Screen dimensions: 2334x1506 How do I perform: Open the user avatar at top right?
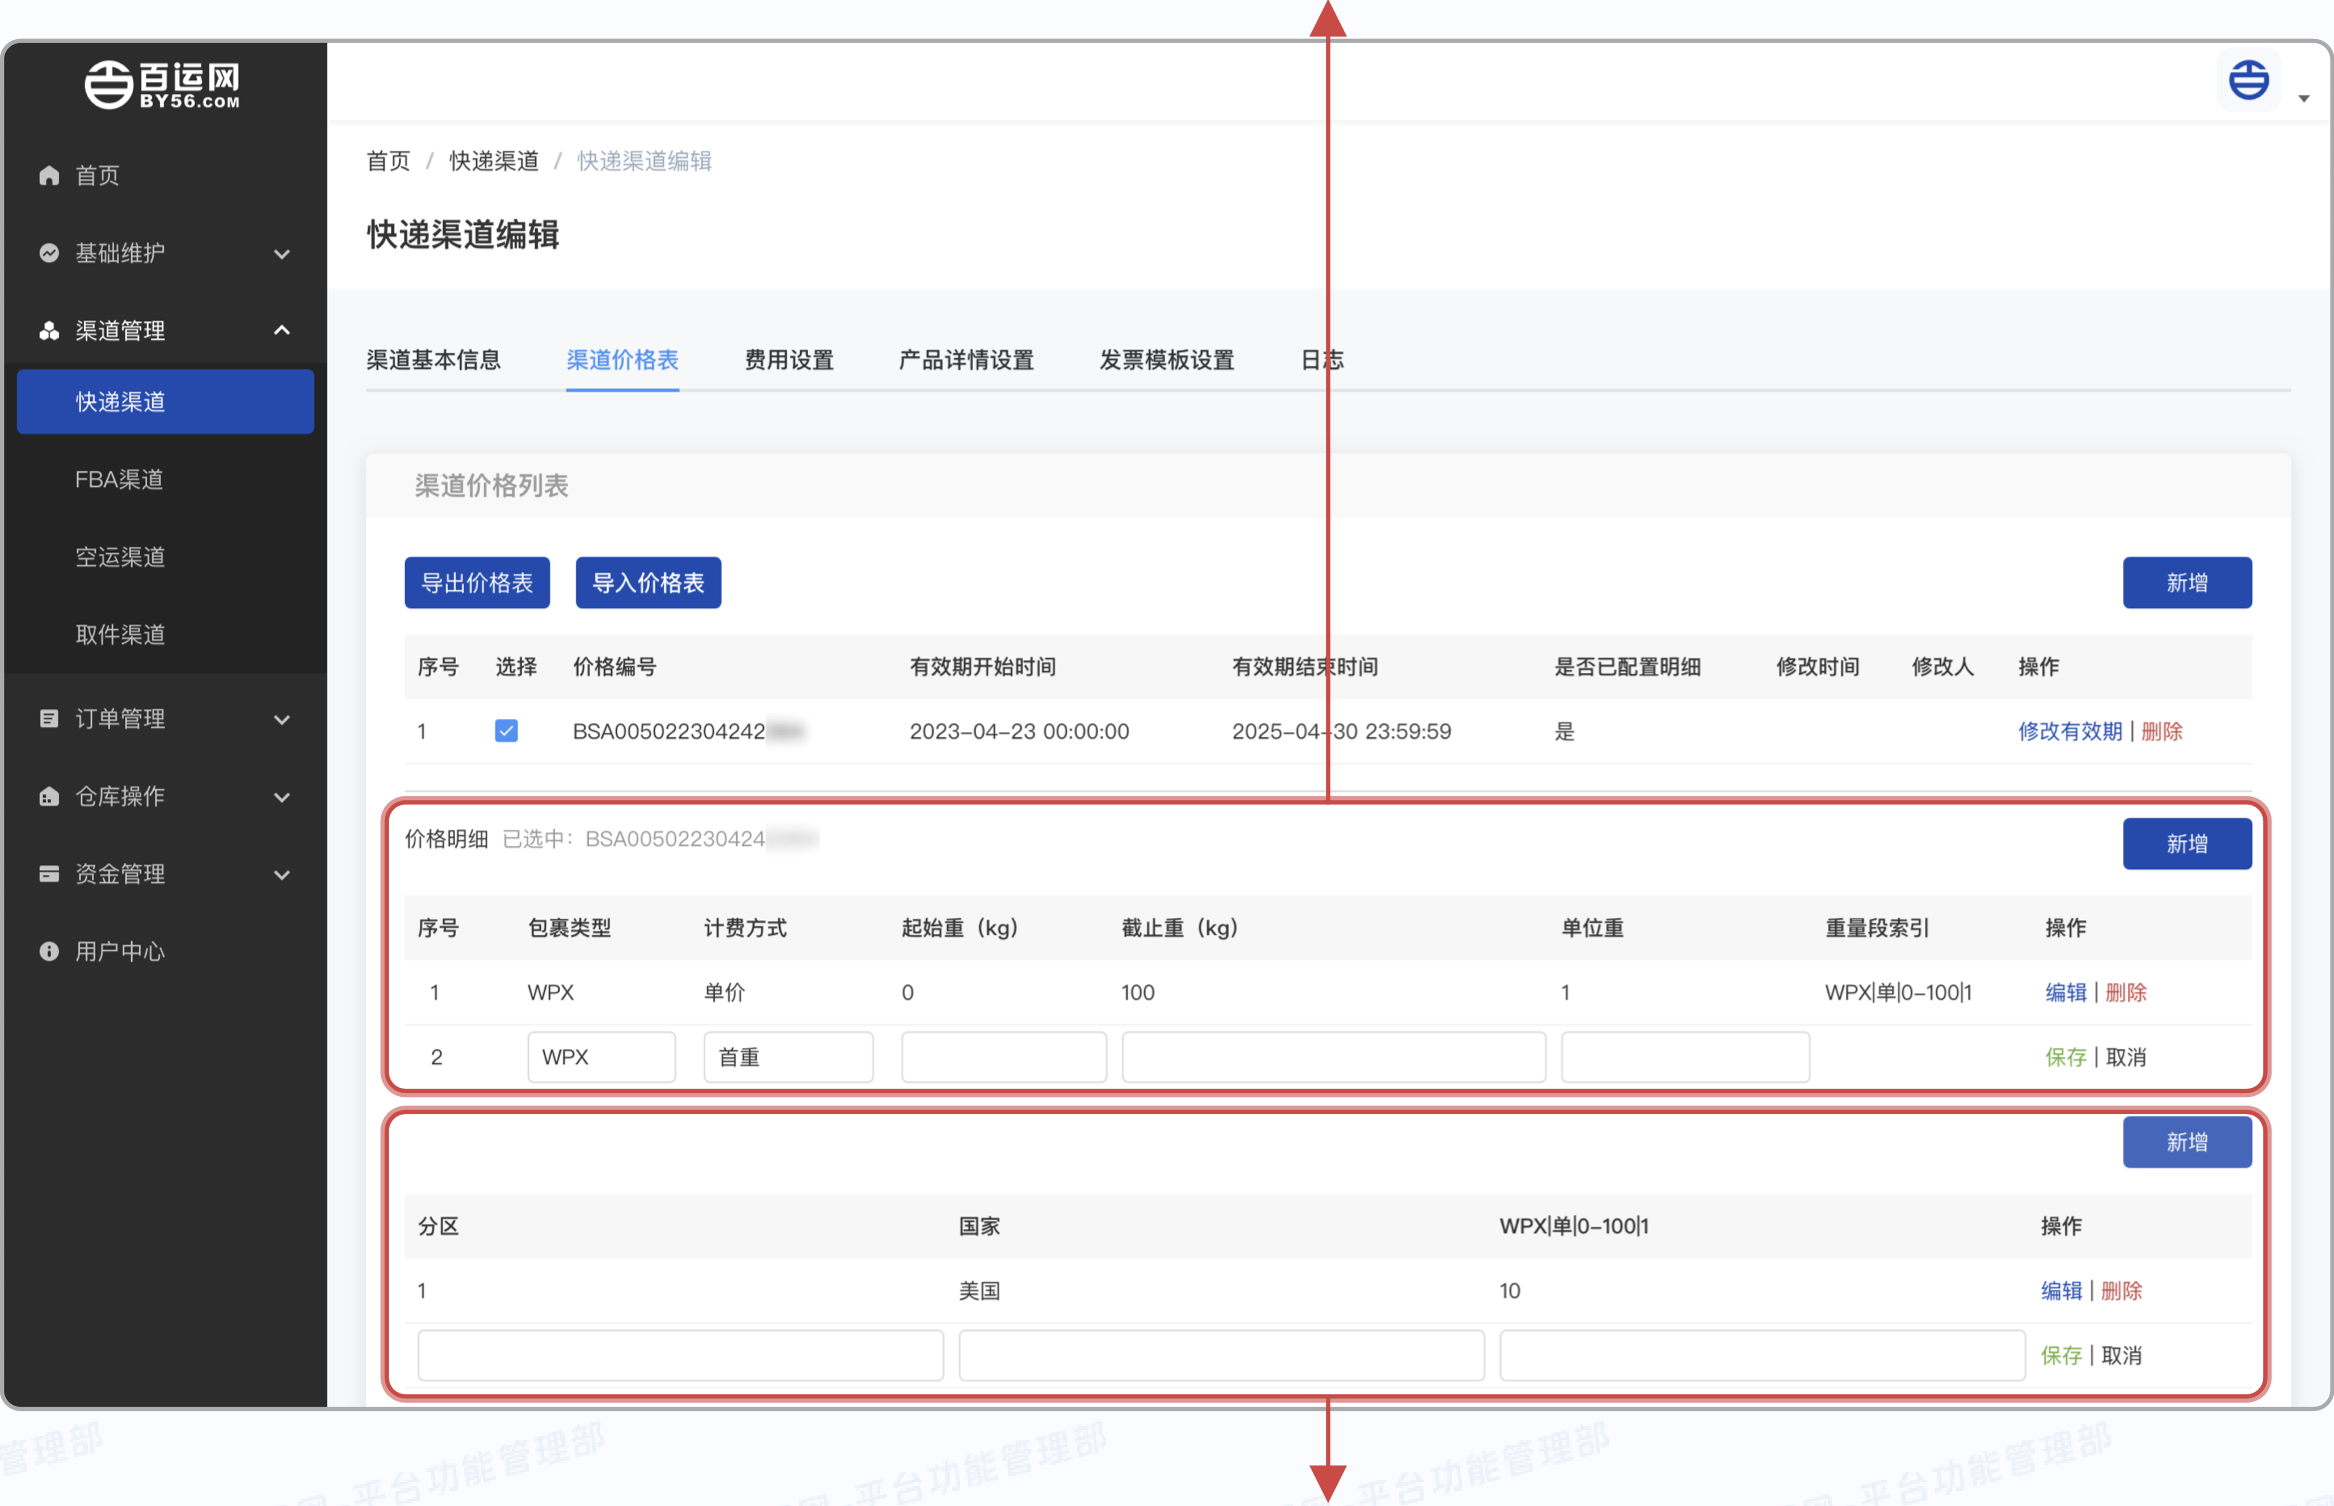click(2248, 80)
